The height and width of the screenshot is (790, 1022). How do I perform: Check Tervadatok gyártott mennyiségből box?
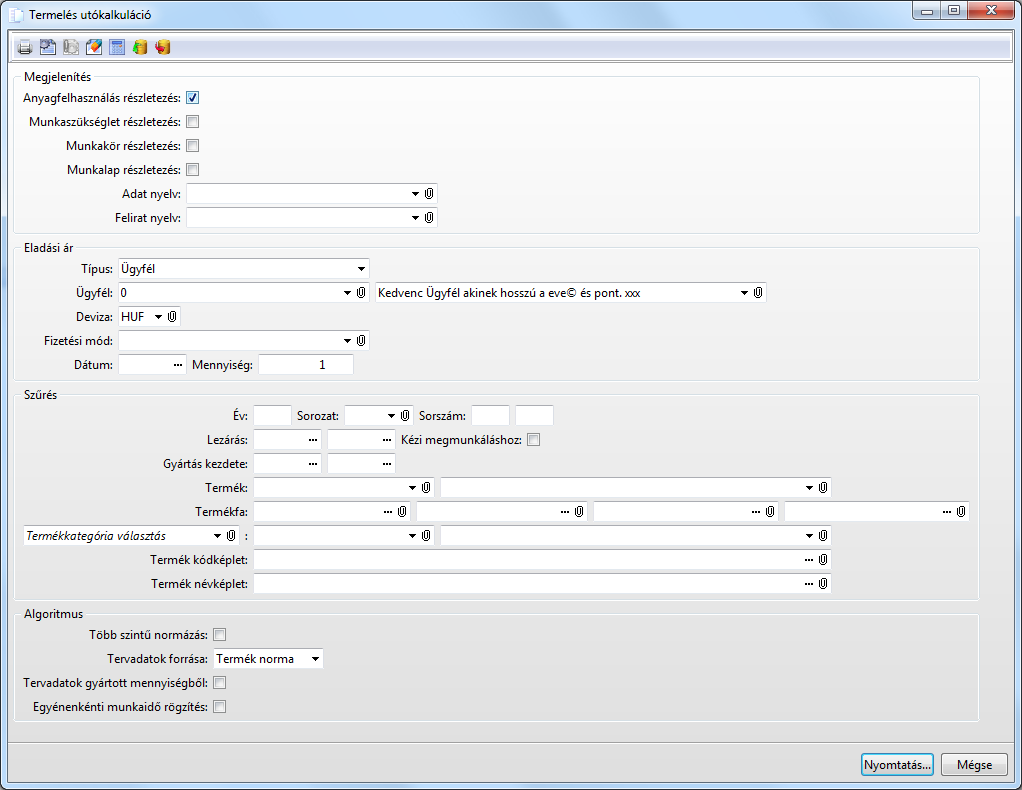pyautogui.click(x=220, y=683)
